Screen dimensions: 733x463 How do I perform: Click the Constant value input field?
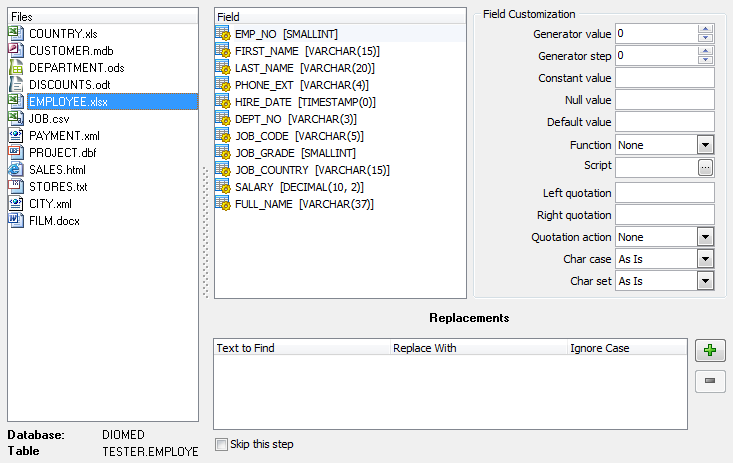pos(664,78)
